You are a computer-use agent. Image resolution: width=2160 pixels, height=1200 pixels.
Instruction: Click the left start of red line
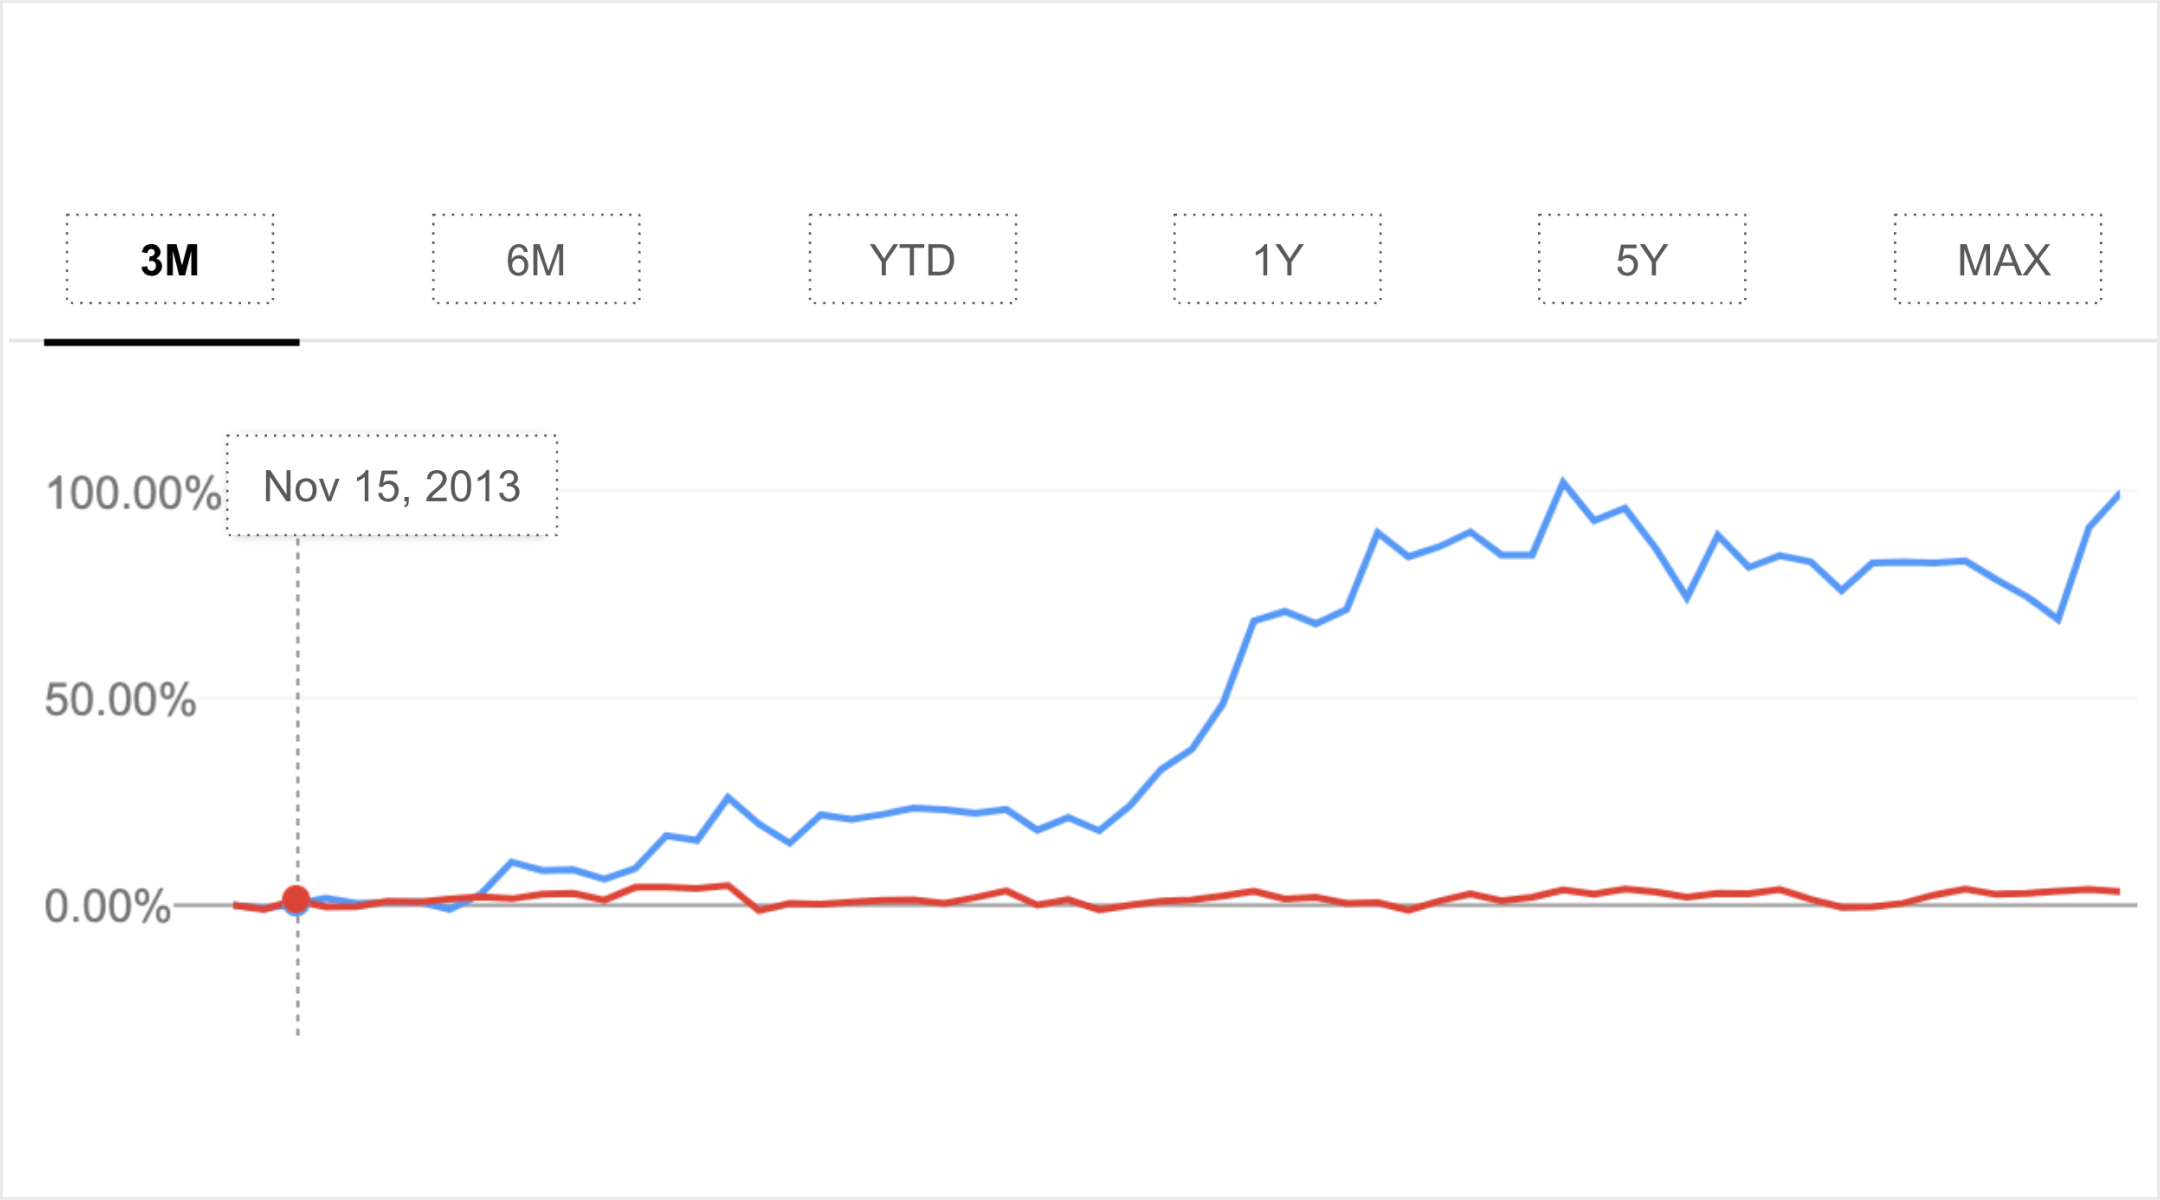tap(237, 905)
